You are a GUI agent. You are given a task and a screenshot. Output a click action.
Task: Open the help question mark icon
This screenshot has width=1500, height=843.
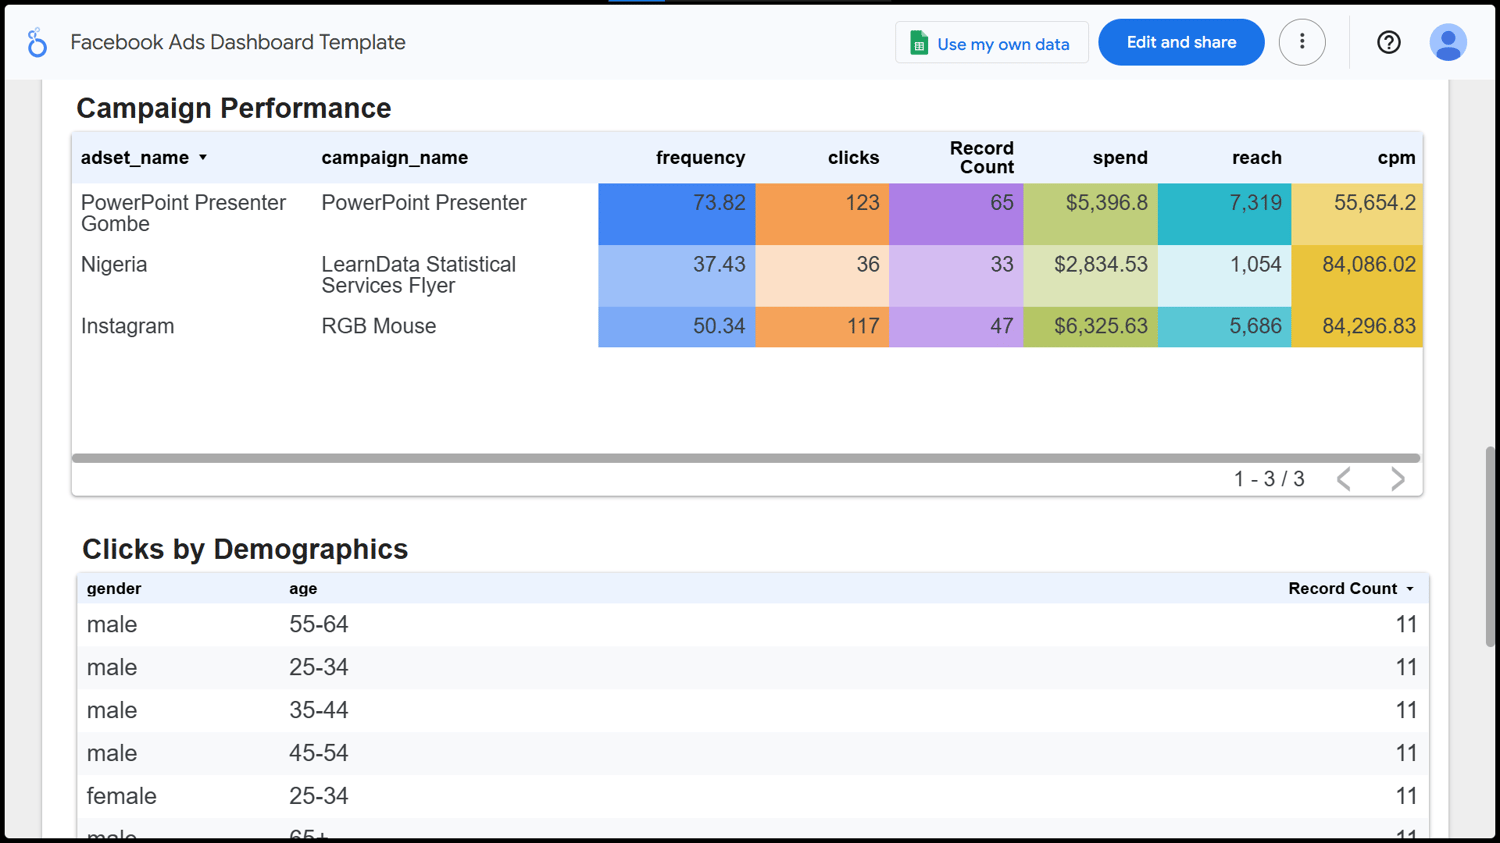point(1388,42)
